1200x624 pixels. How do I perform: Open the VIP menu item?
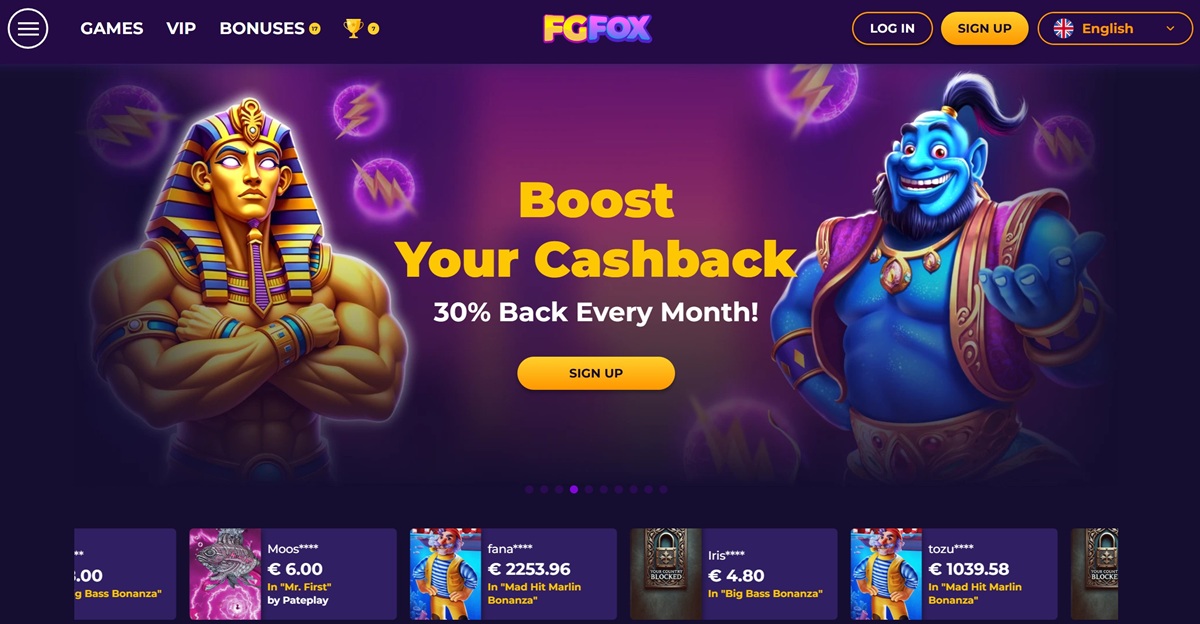click(x=181, y=28)
